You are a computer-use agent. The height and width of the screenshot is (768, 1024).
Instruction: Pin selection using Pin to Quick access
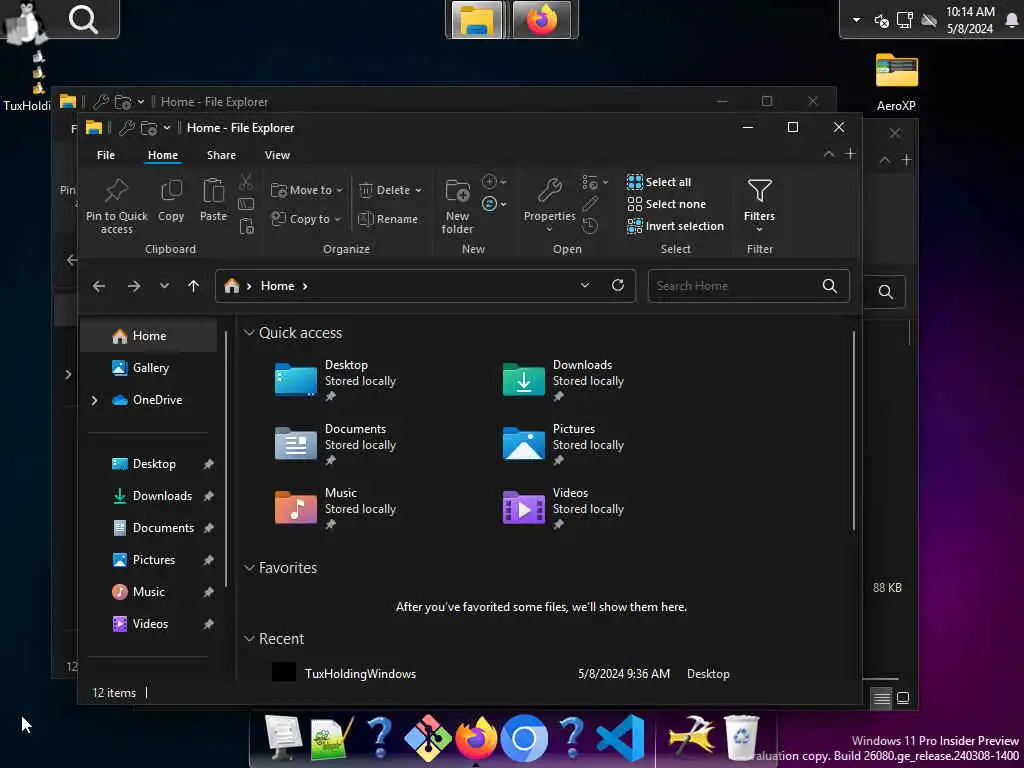pos(117,206)
